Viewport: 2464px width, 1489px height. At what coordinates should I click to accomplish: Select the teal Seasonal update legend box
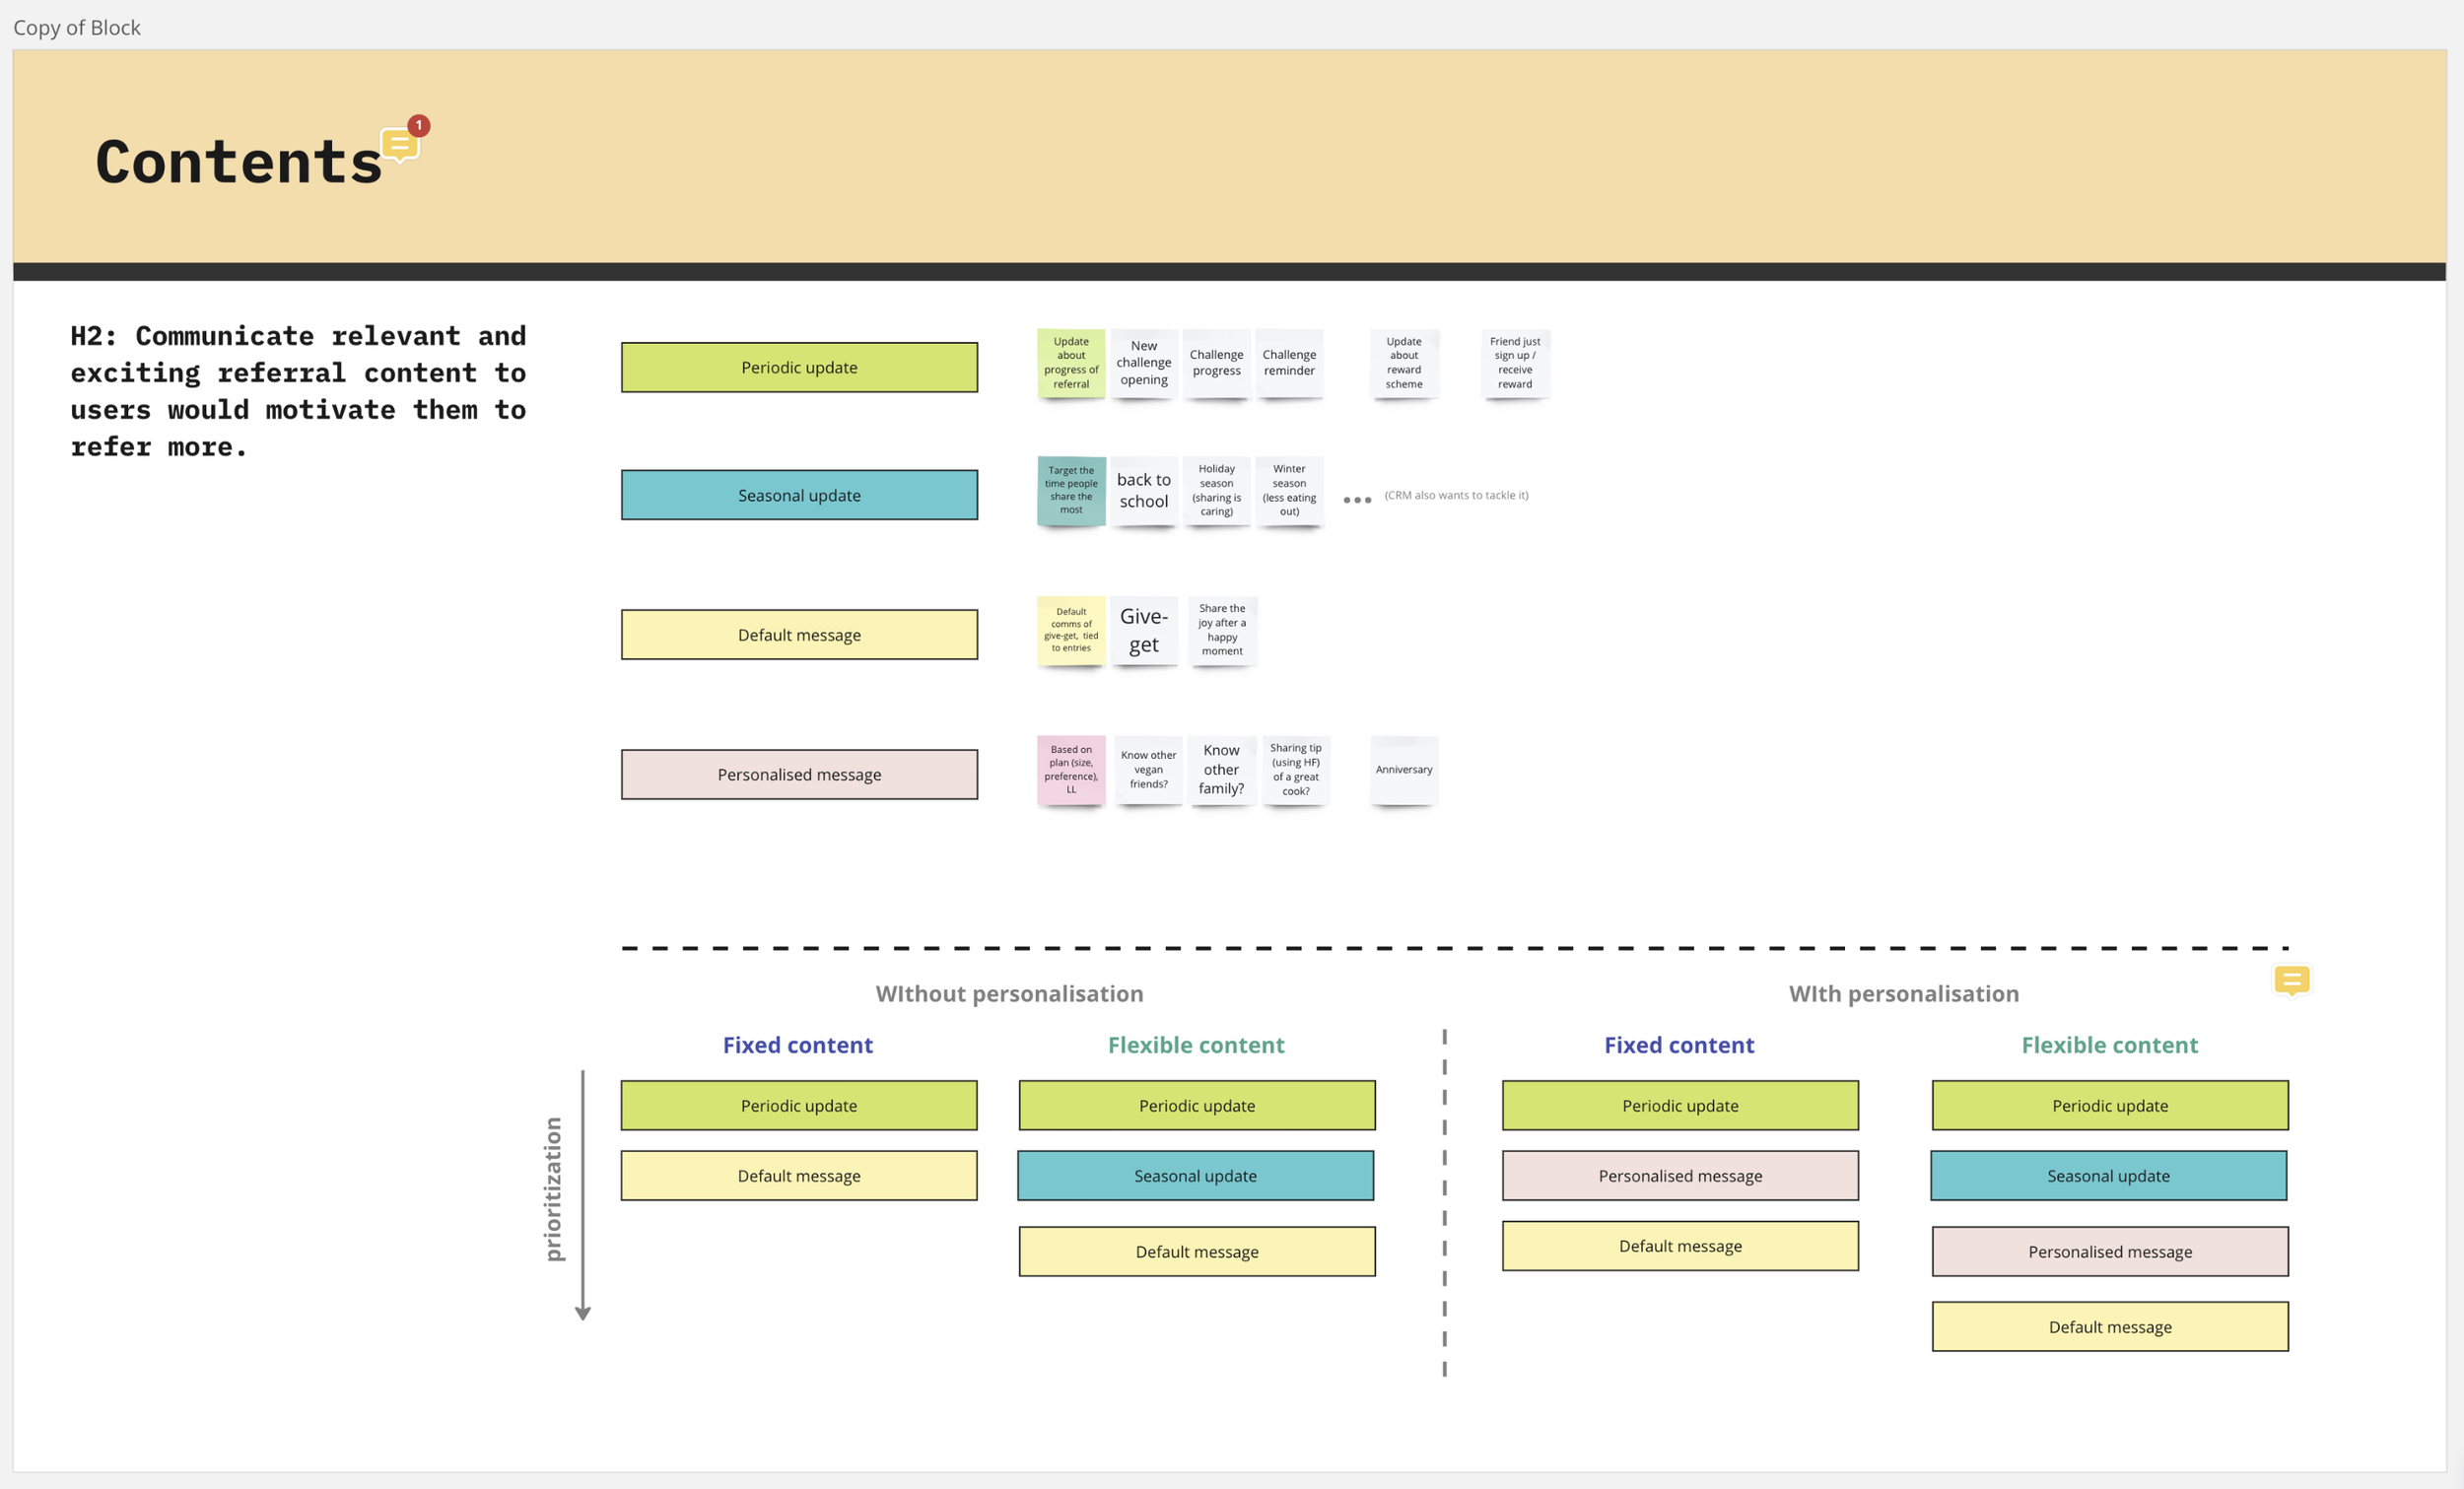(x=799, y=495)
